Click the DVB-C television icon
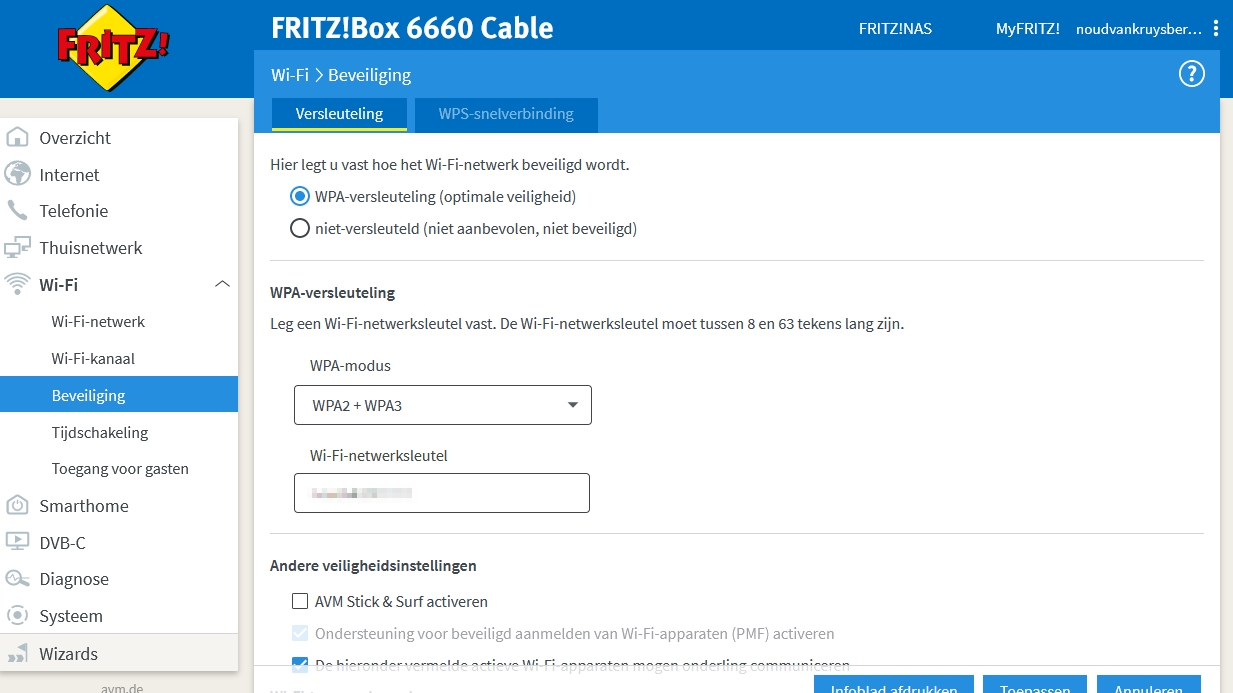The width and height of the screenshot is (1233, 693). [x=17, y=542]
